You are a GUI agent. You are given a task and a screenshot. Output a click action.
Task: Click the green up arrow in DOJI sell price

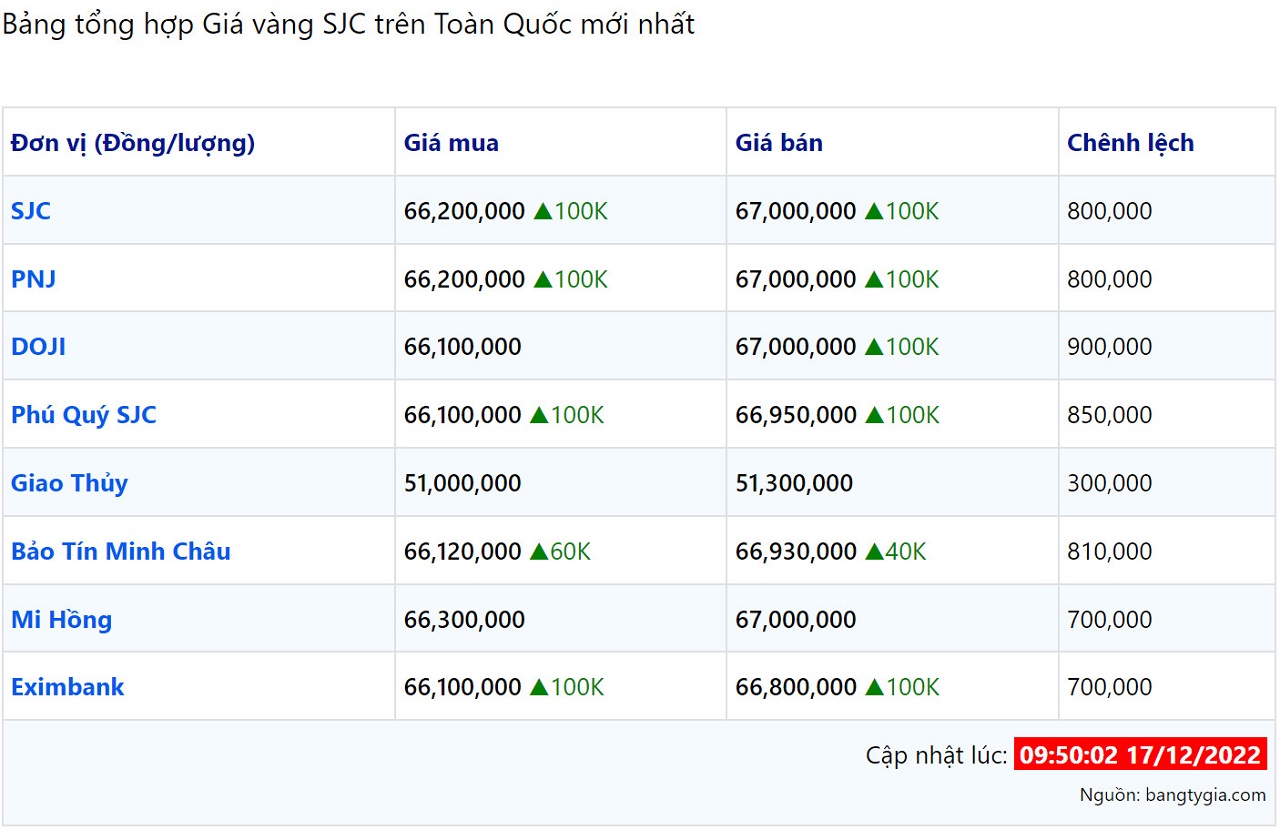[x=874, y=347]
